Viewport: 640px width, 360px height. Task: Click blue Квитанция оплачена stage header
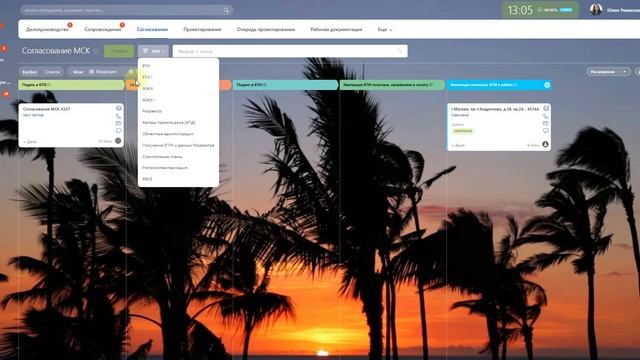pos(499,85)
